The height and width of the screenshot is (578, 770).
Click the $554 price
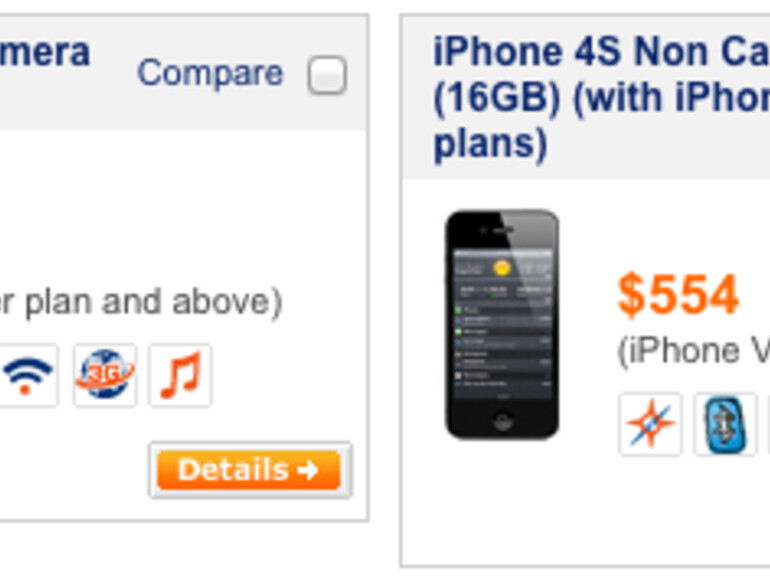pos(678,295)
